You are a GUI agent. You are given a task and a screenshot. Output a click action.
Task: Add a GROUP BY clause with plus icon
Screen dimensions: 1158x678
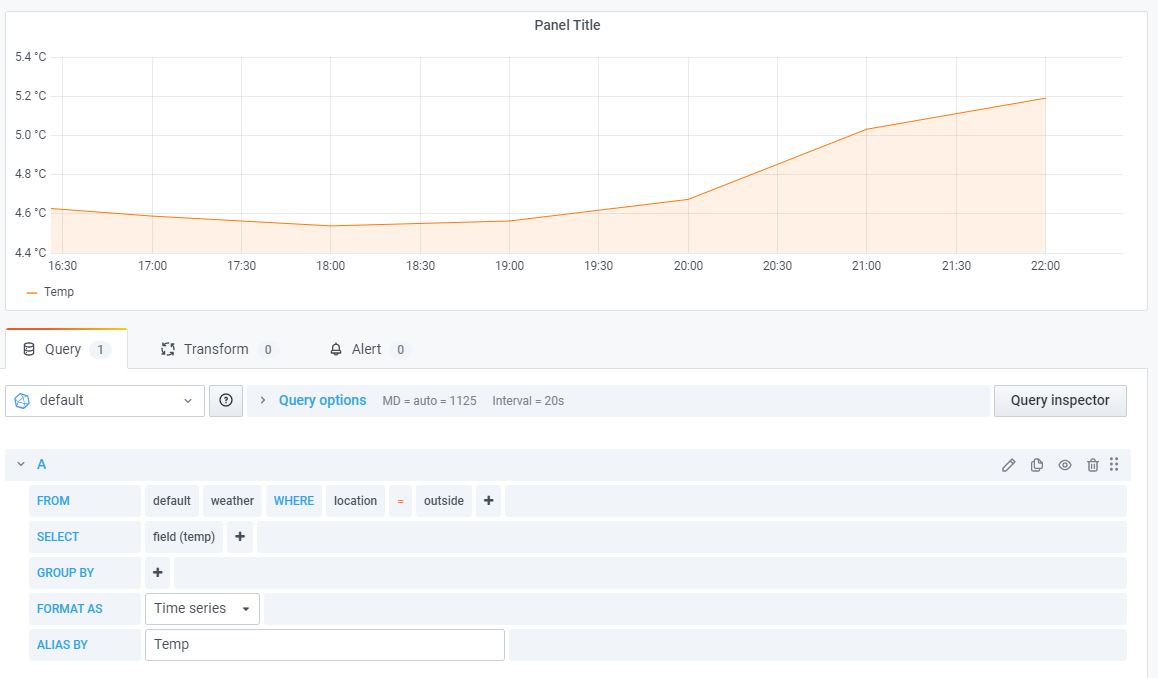pos(158,573)
